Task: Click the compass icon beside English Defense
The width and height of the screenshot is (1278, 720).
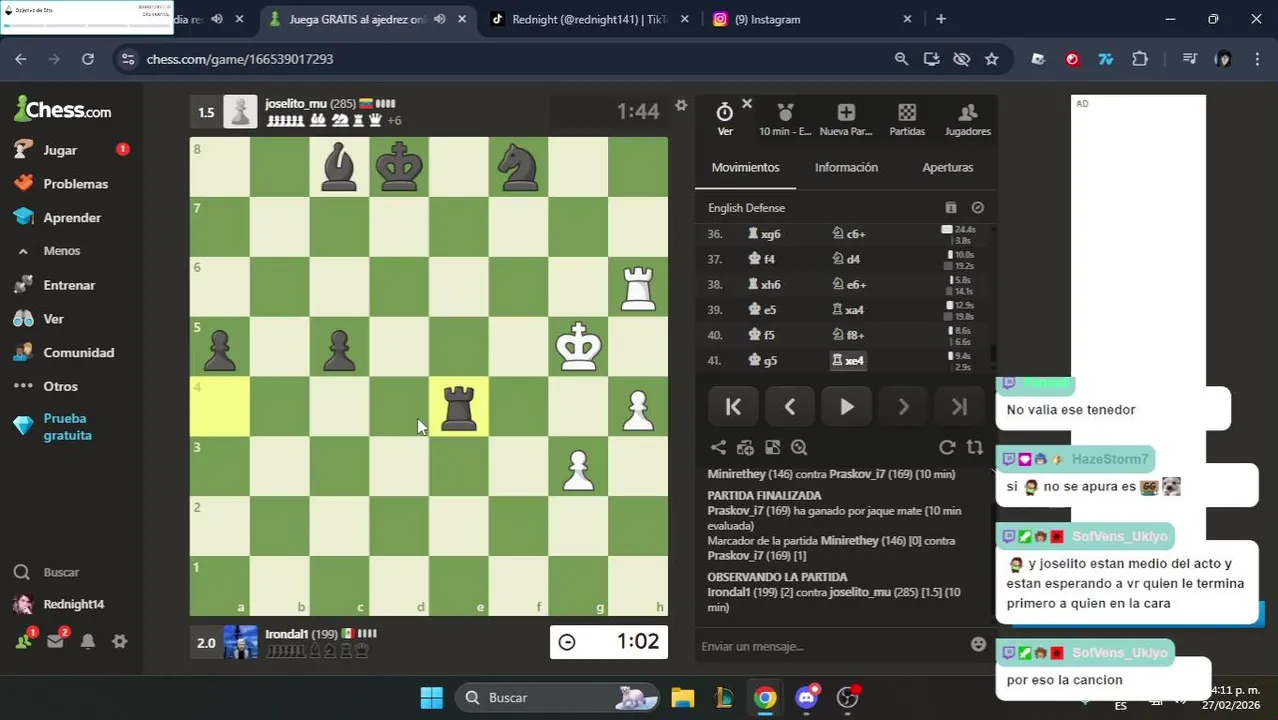Action: (x=978, y=208)
